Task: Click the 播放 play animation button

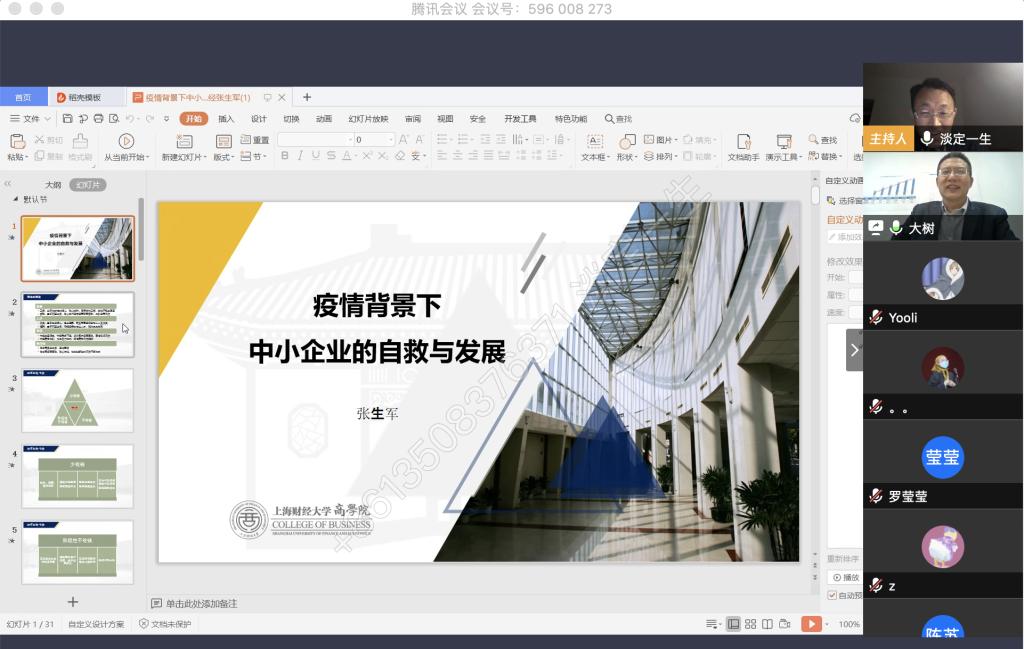Action: click(846, 577)
